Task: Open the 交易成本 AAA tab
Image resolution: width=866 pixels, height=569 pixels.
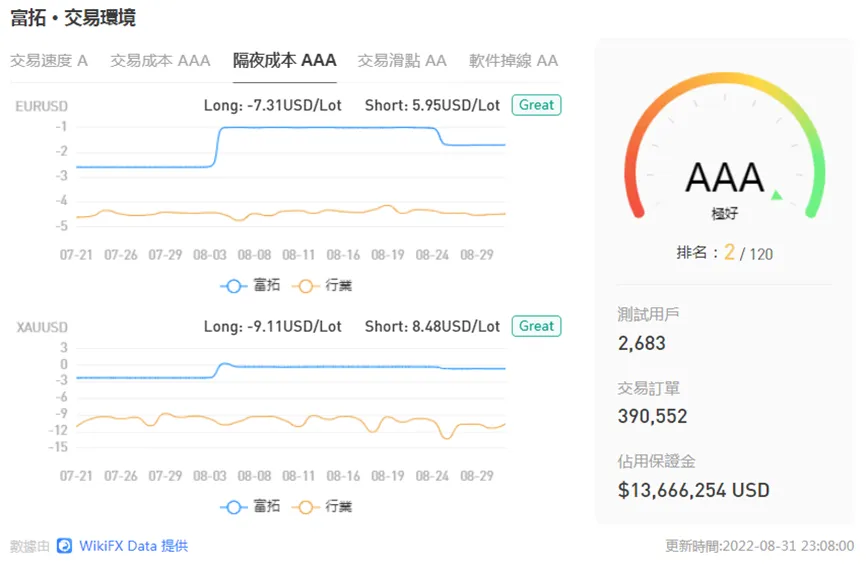Action: coord(160,60)
